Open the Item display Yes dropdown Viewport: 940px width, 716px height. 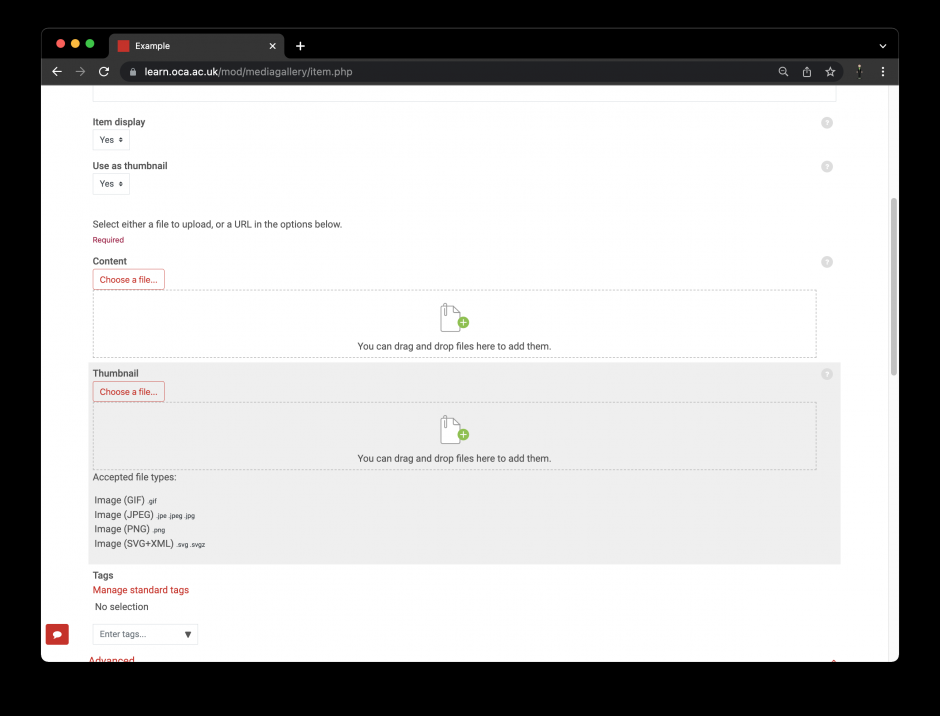110,140
